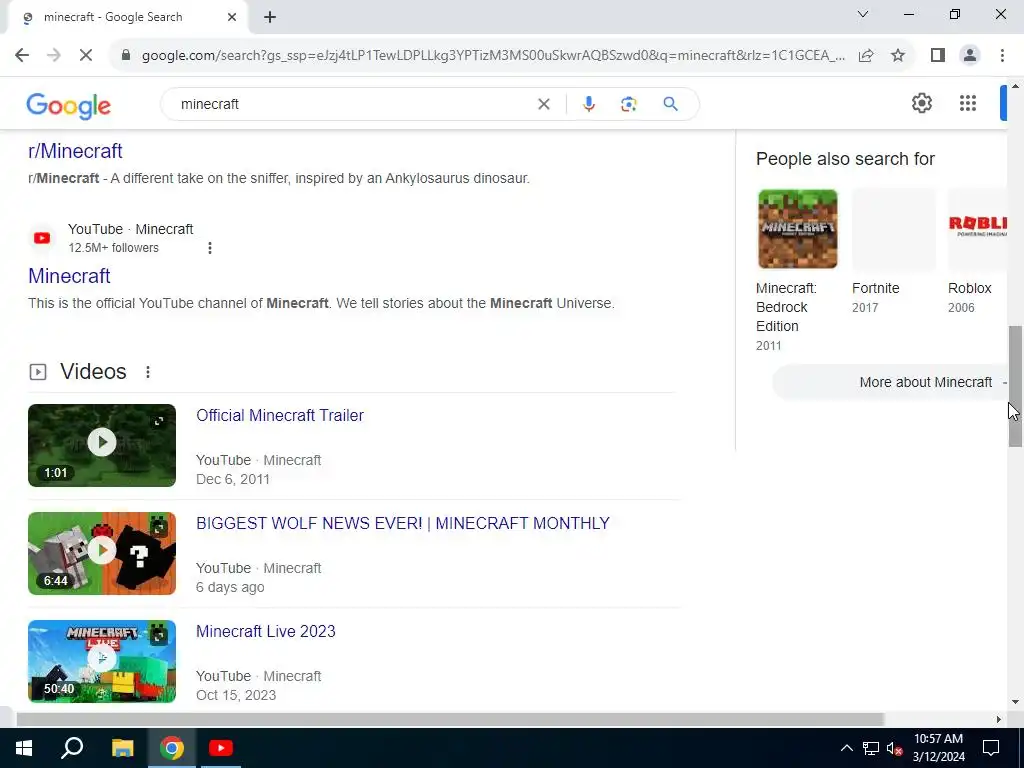Click inside the minecraft search field
Image resolution: width=1024 pixels, height=768 pixels.
pyautogui.click(x=353, y=104)
